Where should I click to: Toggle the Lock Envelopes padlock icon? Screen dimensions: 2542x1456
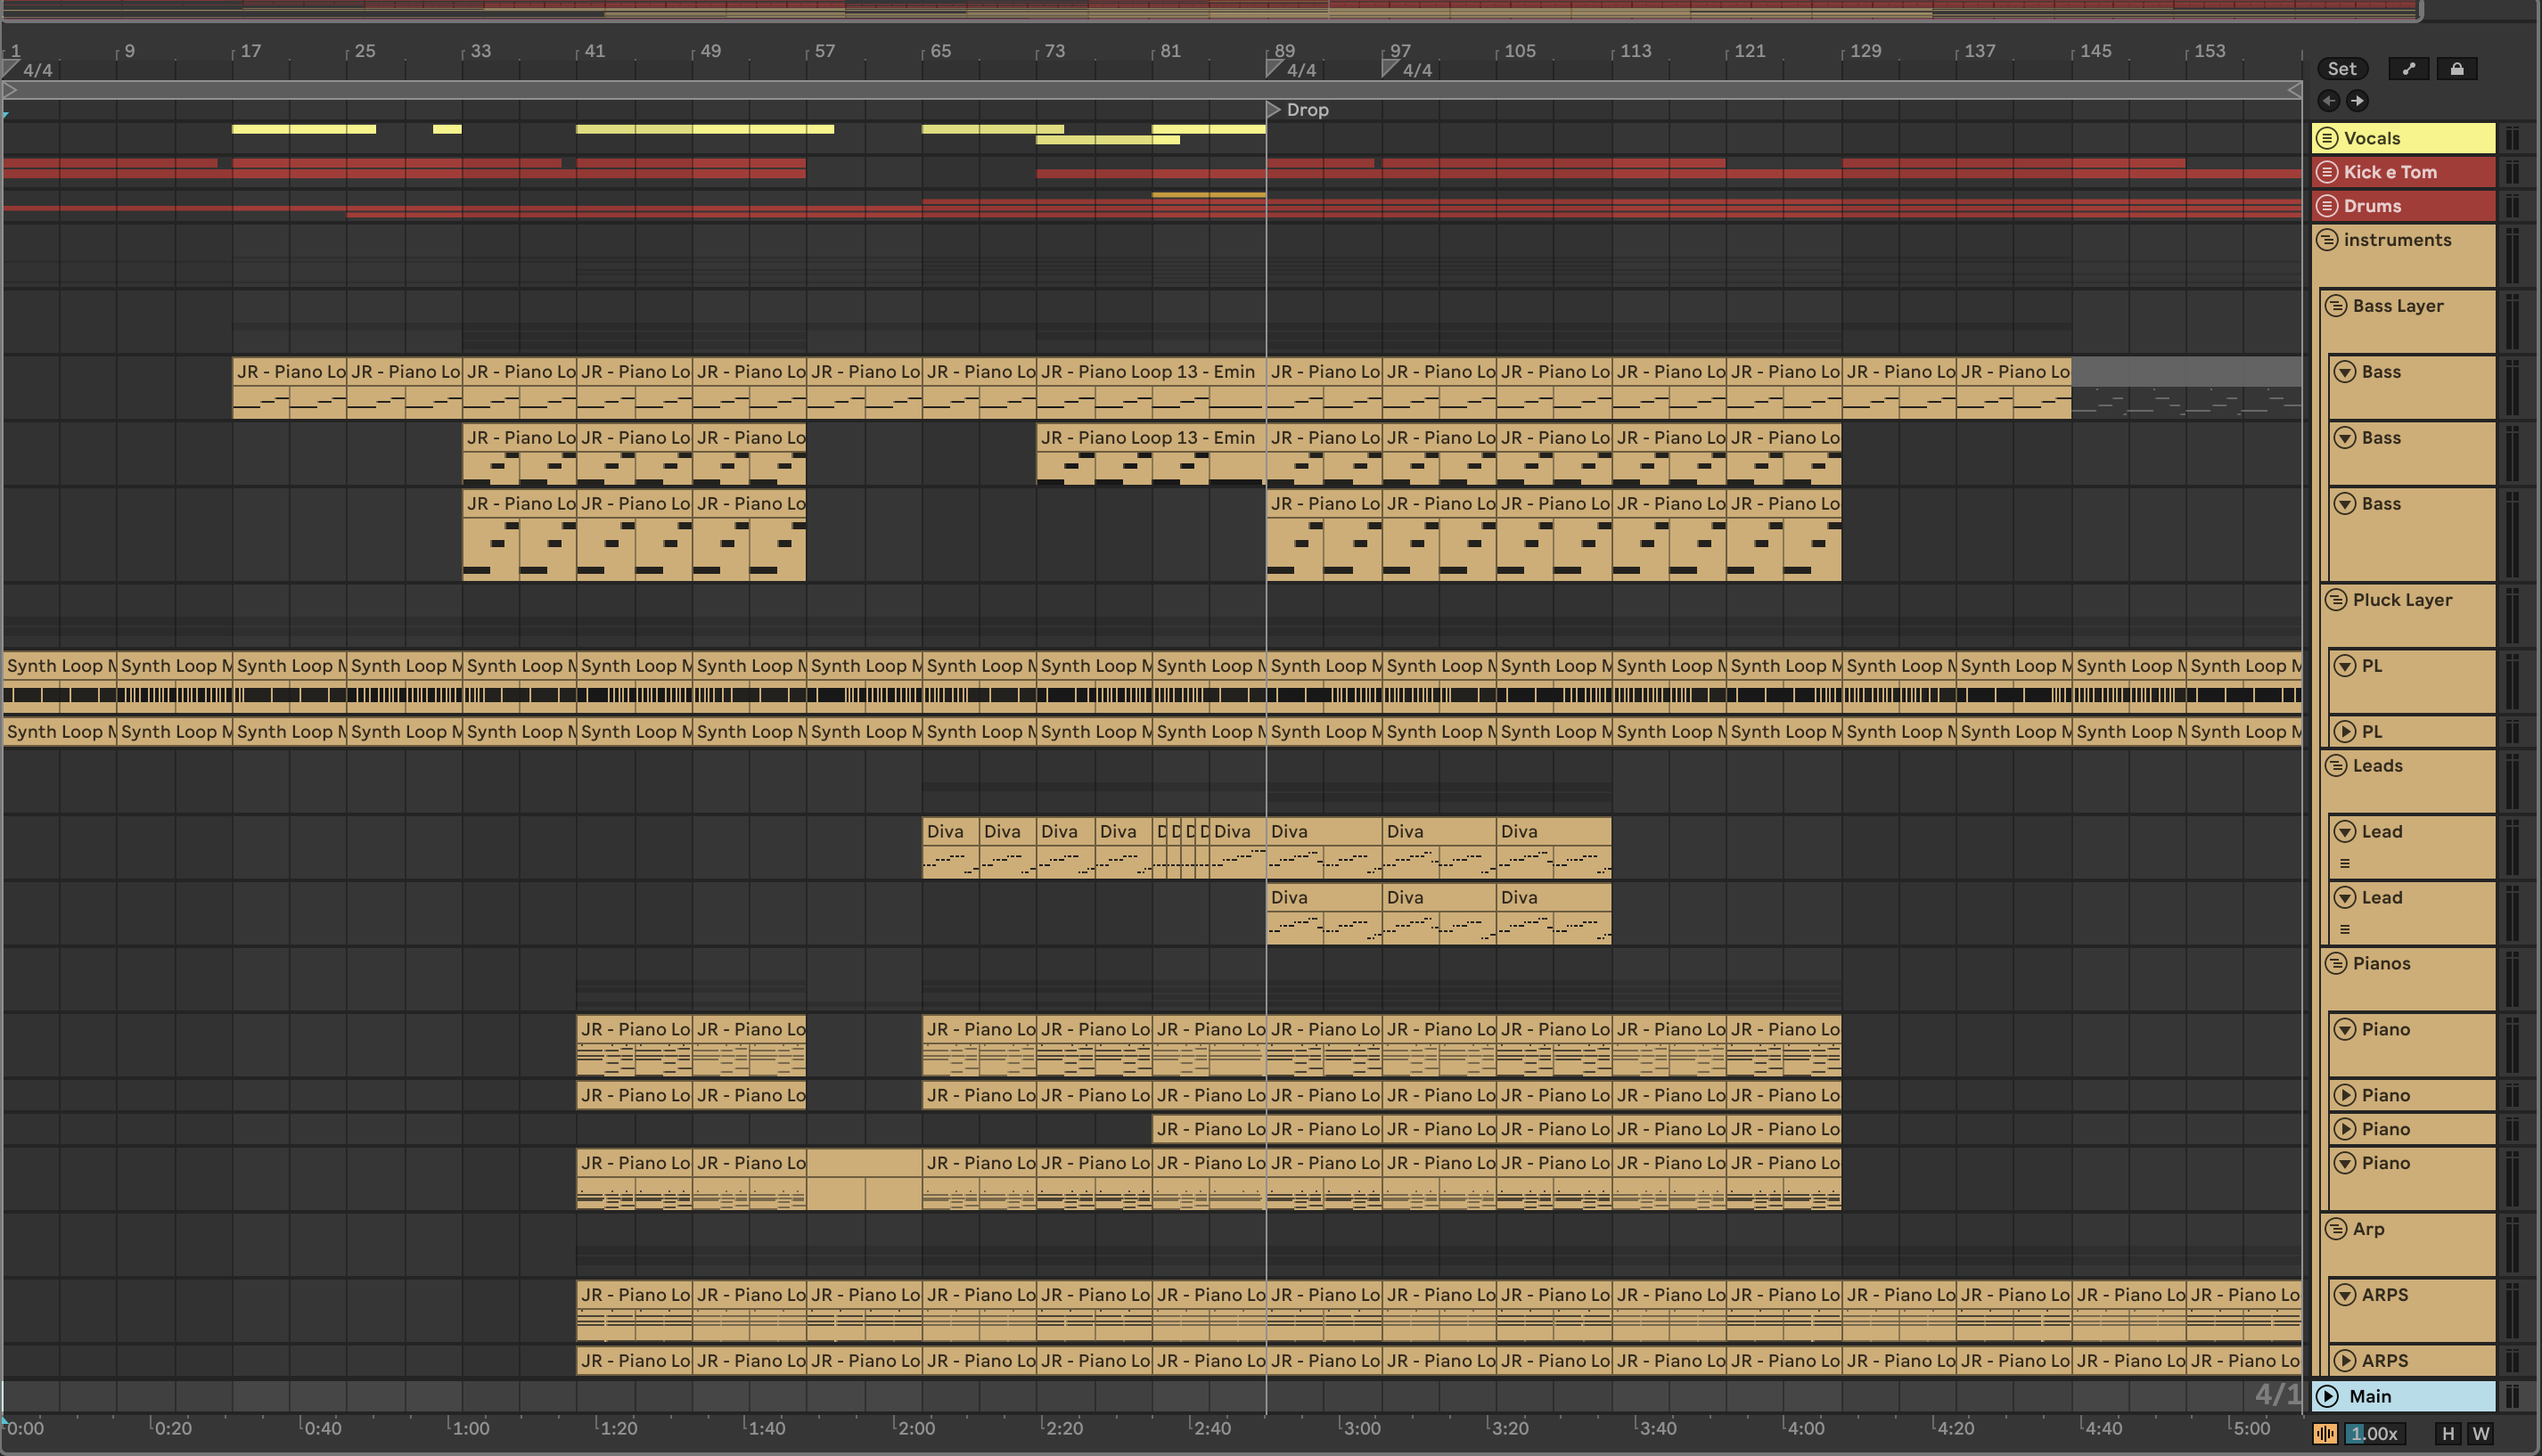[2456, 69]
